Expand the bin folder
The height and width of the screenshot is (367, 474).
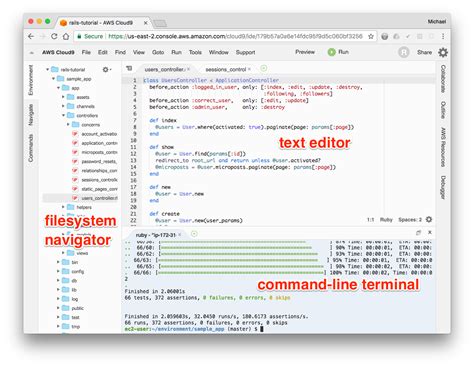coord(58,262)
